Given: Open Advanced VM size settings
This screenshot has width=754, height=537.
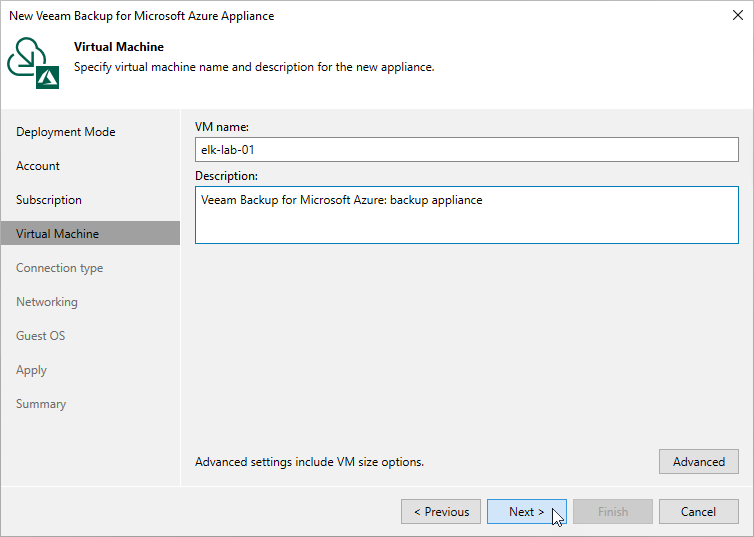Looking at the screenshot, I should click(x=699, y=462).
